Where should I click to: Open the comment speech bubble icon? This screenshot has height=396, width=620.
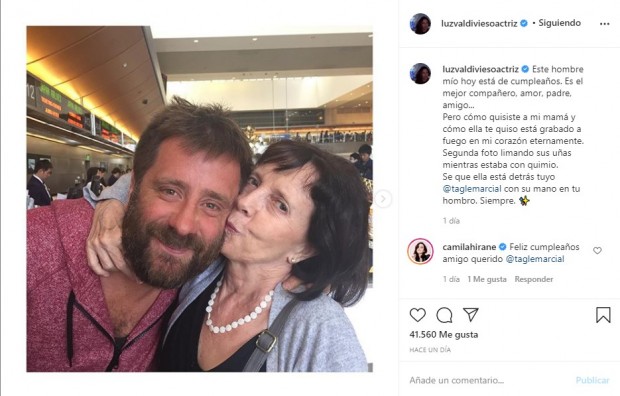(x=444, y=315)
